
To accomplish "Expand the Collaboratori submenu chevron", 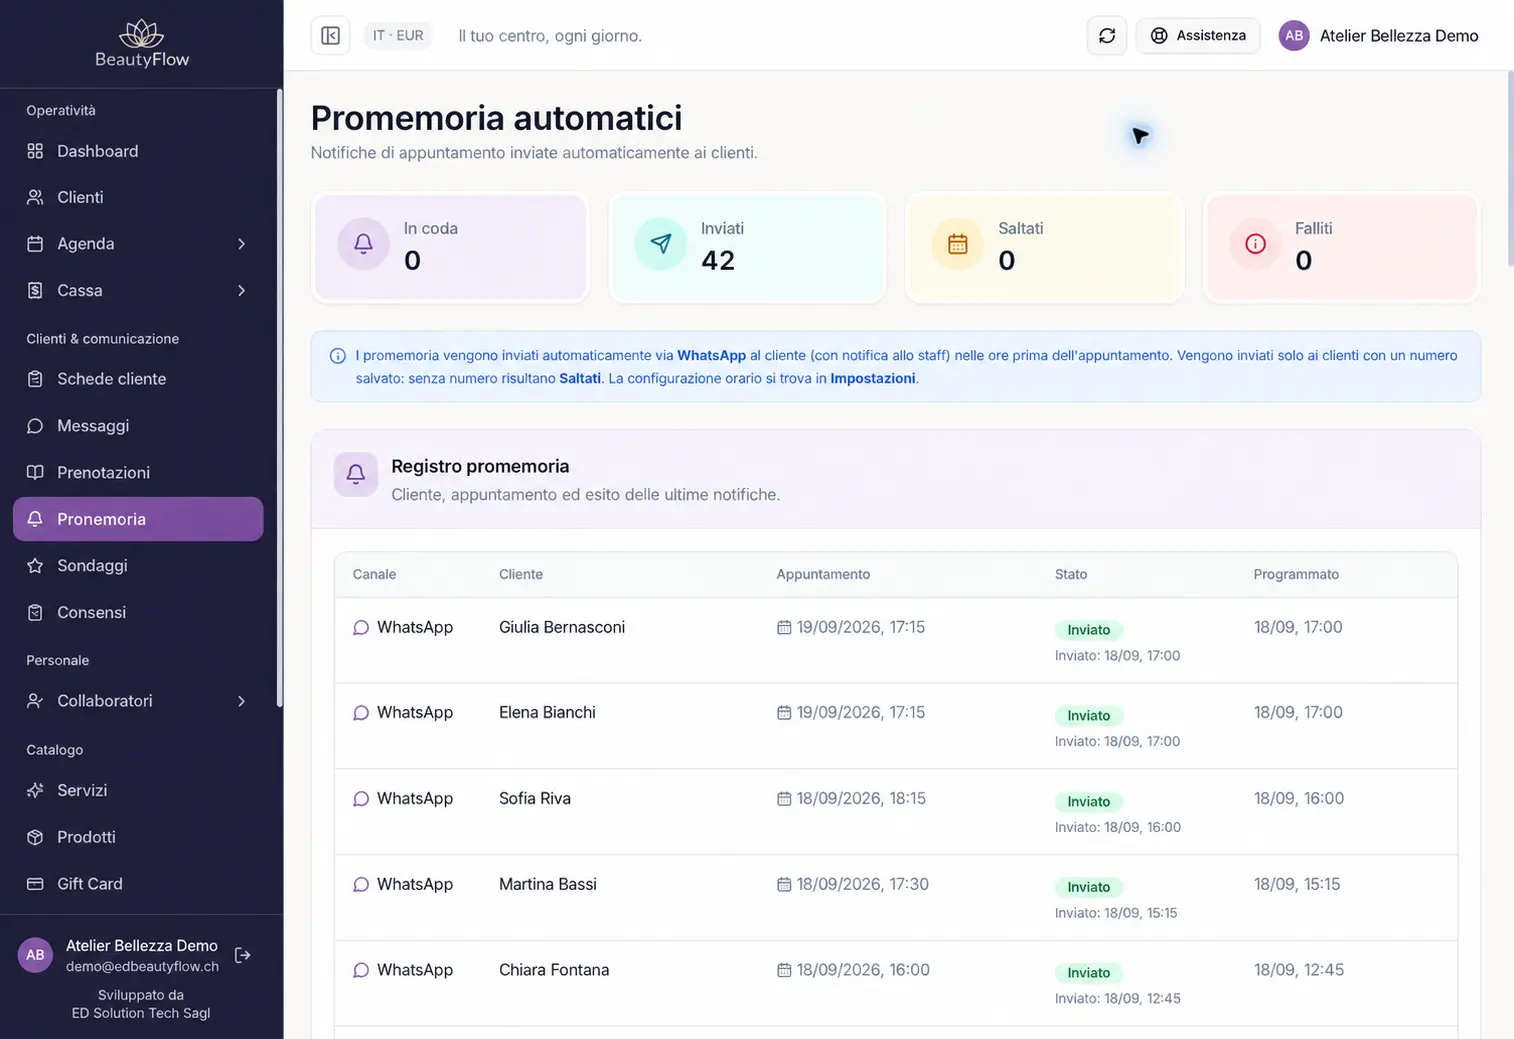I will (x=241, y=701).
